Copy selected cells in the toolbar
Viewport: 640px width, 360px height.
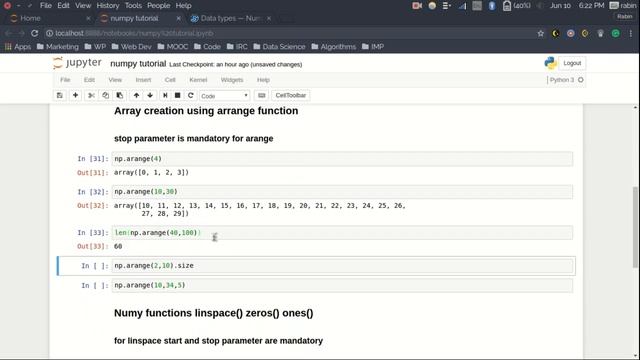tap(105, 96)
